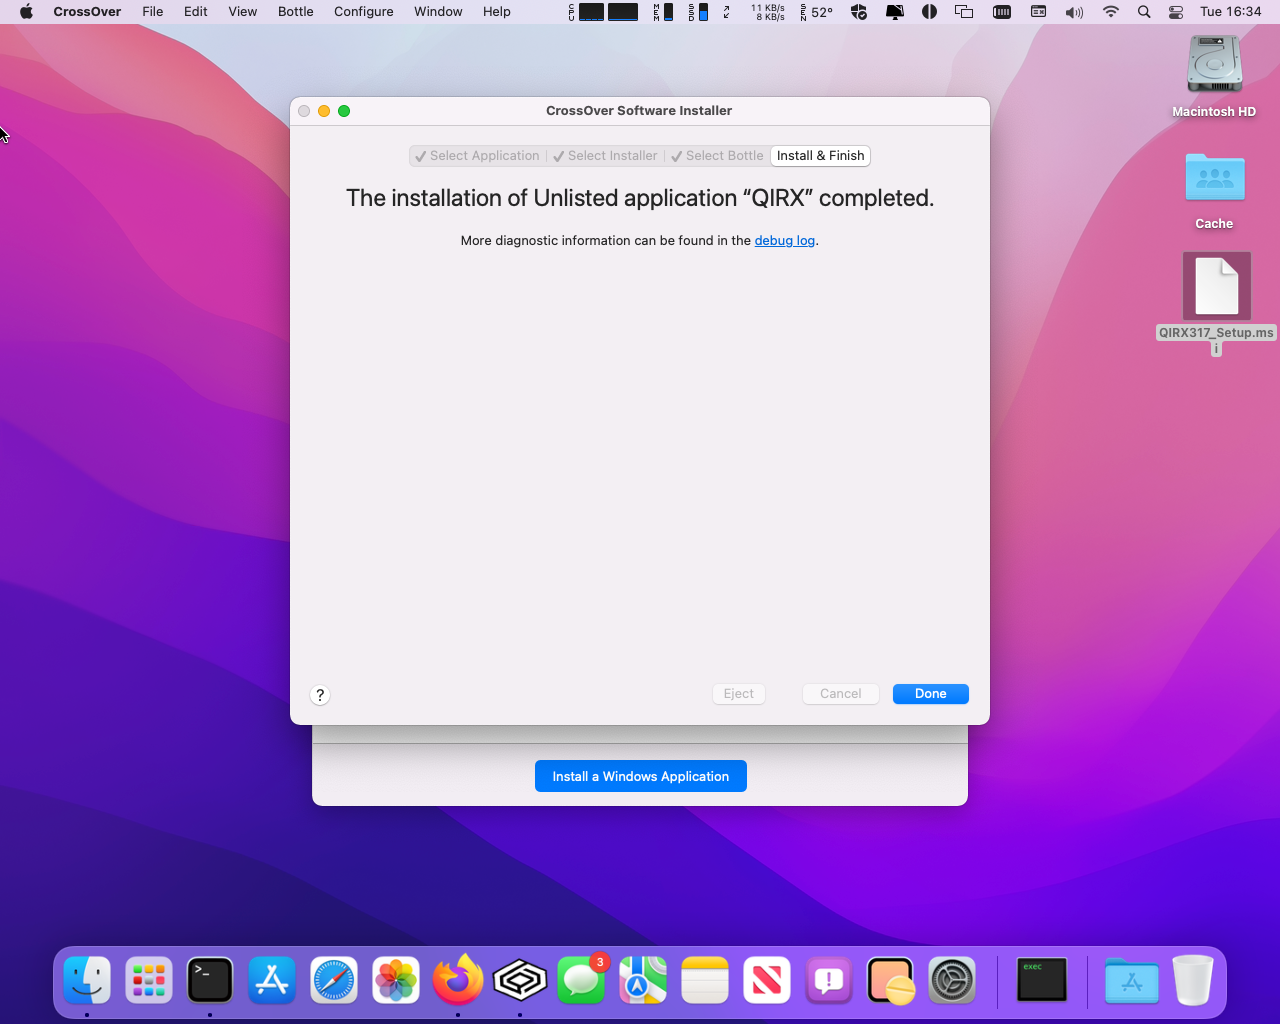Open the debug log link
The height and width of the screenshot is (1024, 1280).
(x=785, y=241)
